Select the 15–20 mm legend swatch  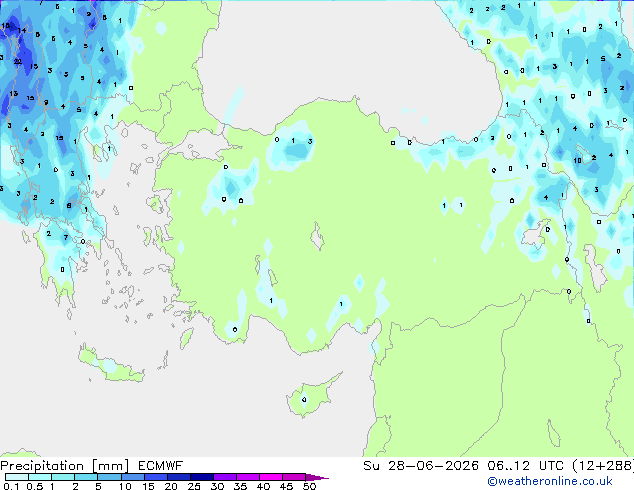(x=155, y=477)
